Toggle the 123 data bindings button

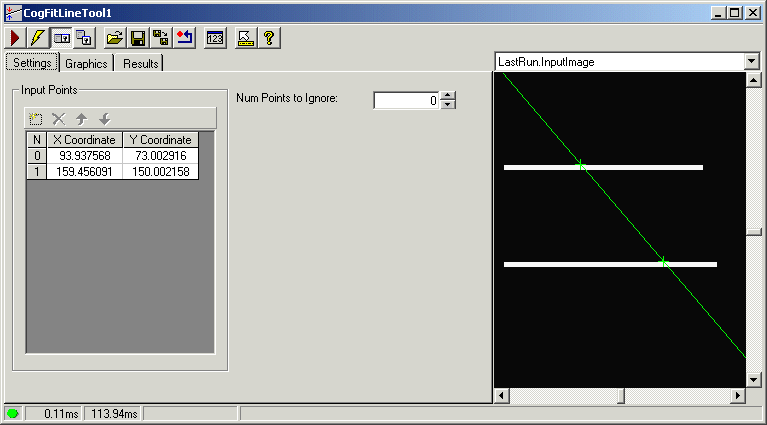[x=215, y=38]
